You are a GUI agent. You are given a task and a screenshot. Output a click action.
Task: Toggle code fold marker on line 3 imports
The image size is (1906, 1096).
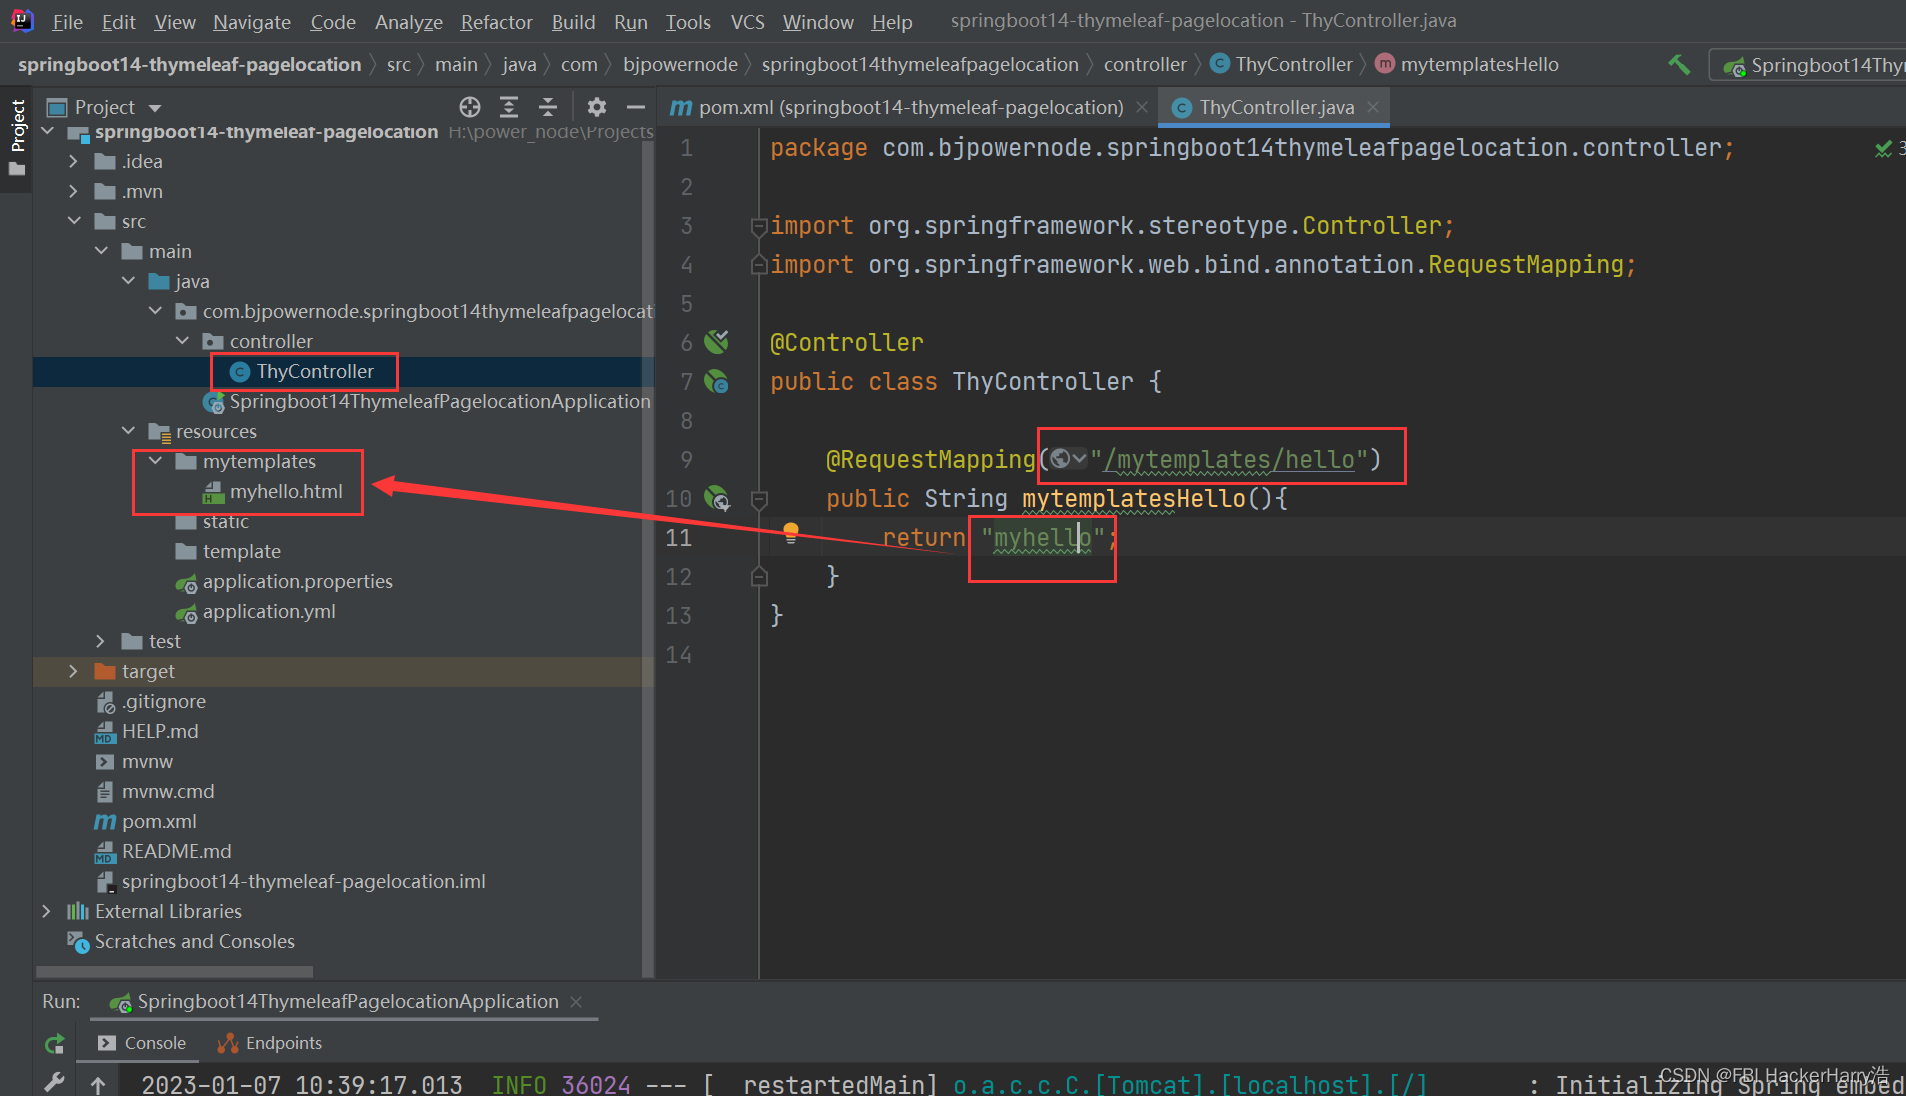[758, 226]
